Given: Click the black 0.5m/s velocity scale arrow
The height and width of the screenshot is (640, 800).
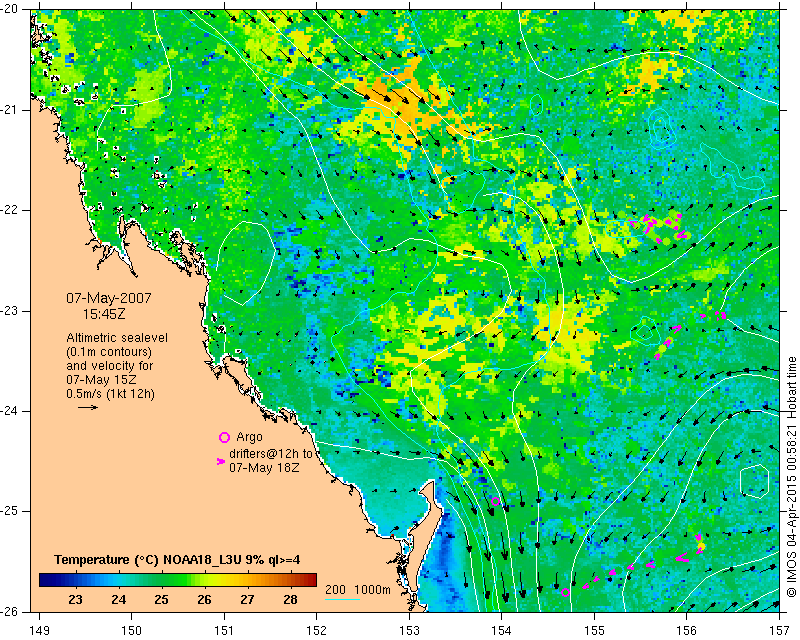Looking at the screenshot, I should click(88, 407).
